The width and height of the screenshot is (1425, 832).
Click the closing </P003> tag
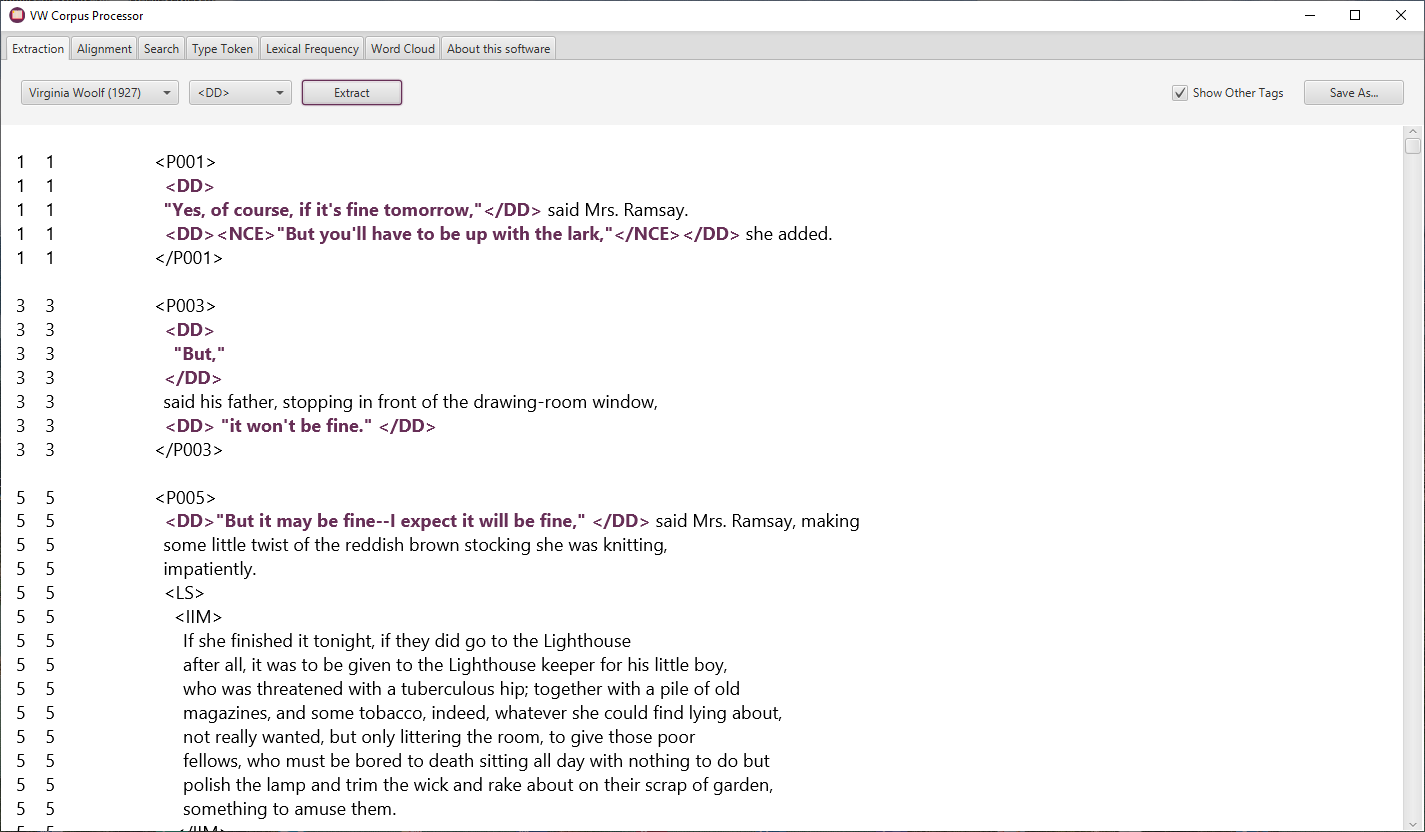189,450
